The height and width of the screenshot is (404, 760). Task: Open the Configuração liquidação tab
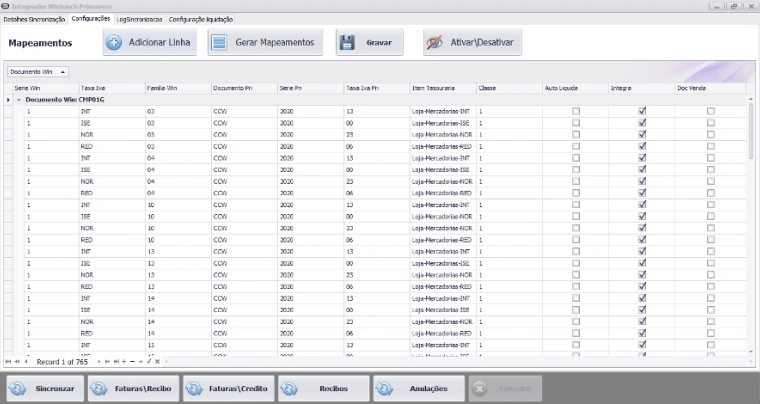tap(201, 19)
